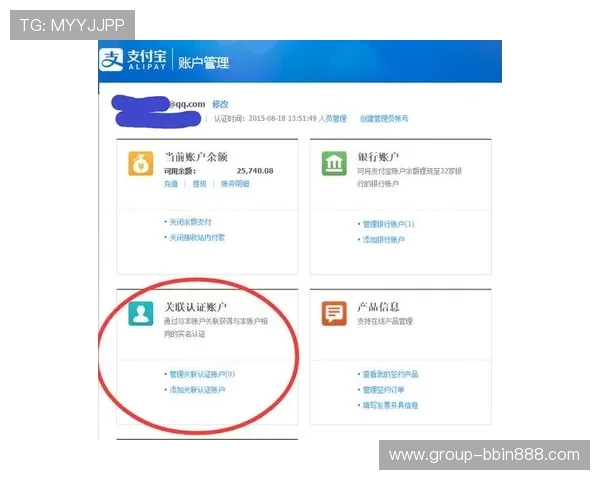
Task: Open 人员管理 link
Action: point(333,118)
